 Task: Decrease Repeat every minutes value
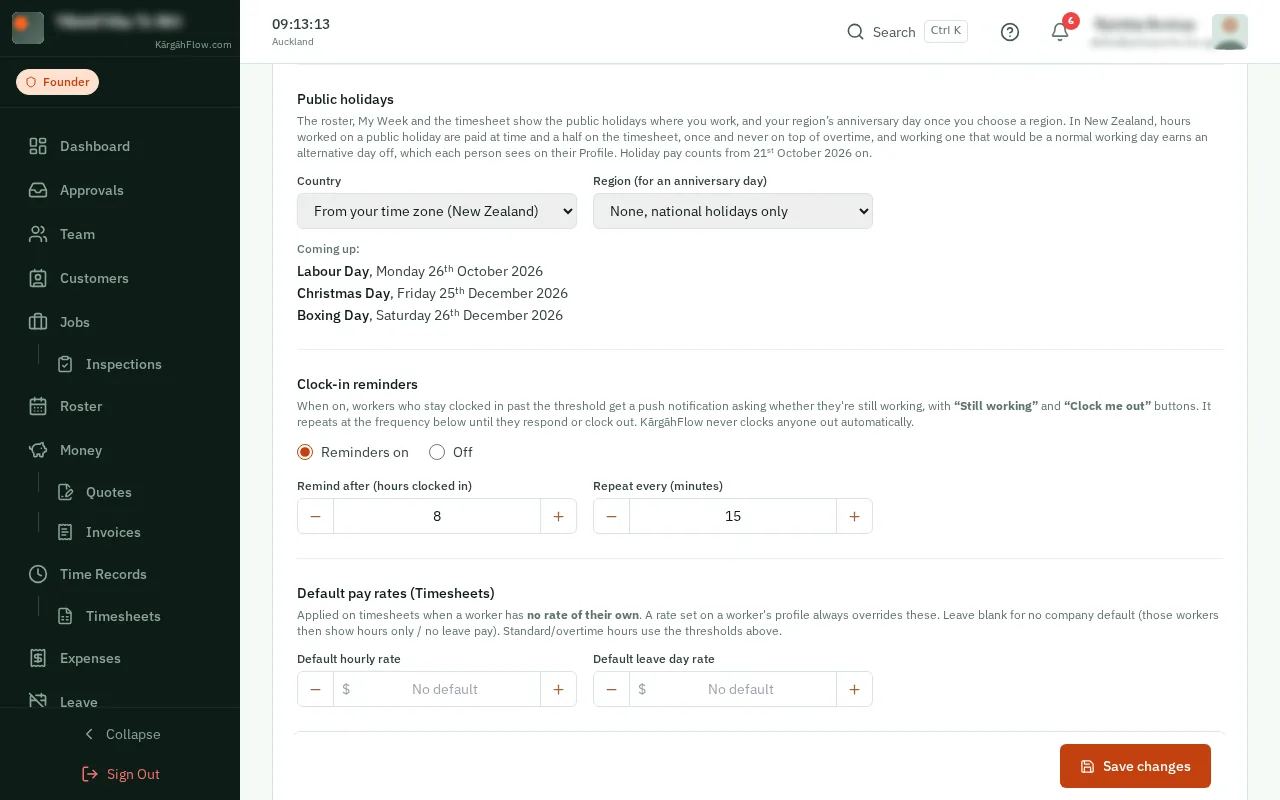pyautogui.click(x=611, y=516)
